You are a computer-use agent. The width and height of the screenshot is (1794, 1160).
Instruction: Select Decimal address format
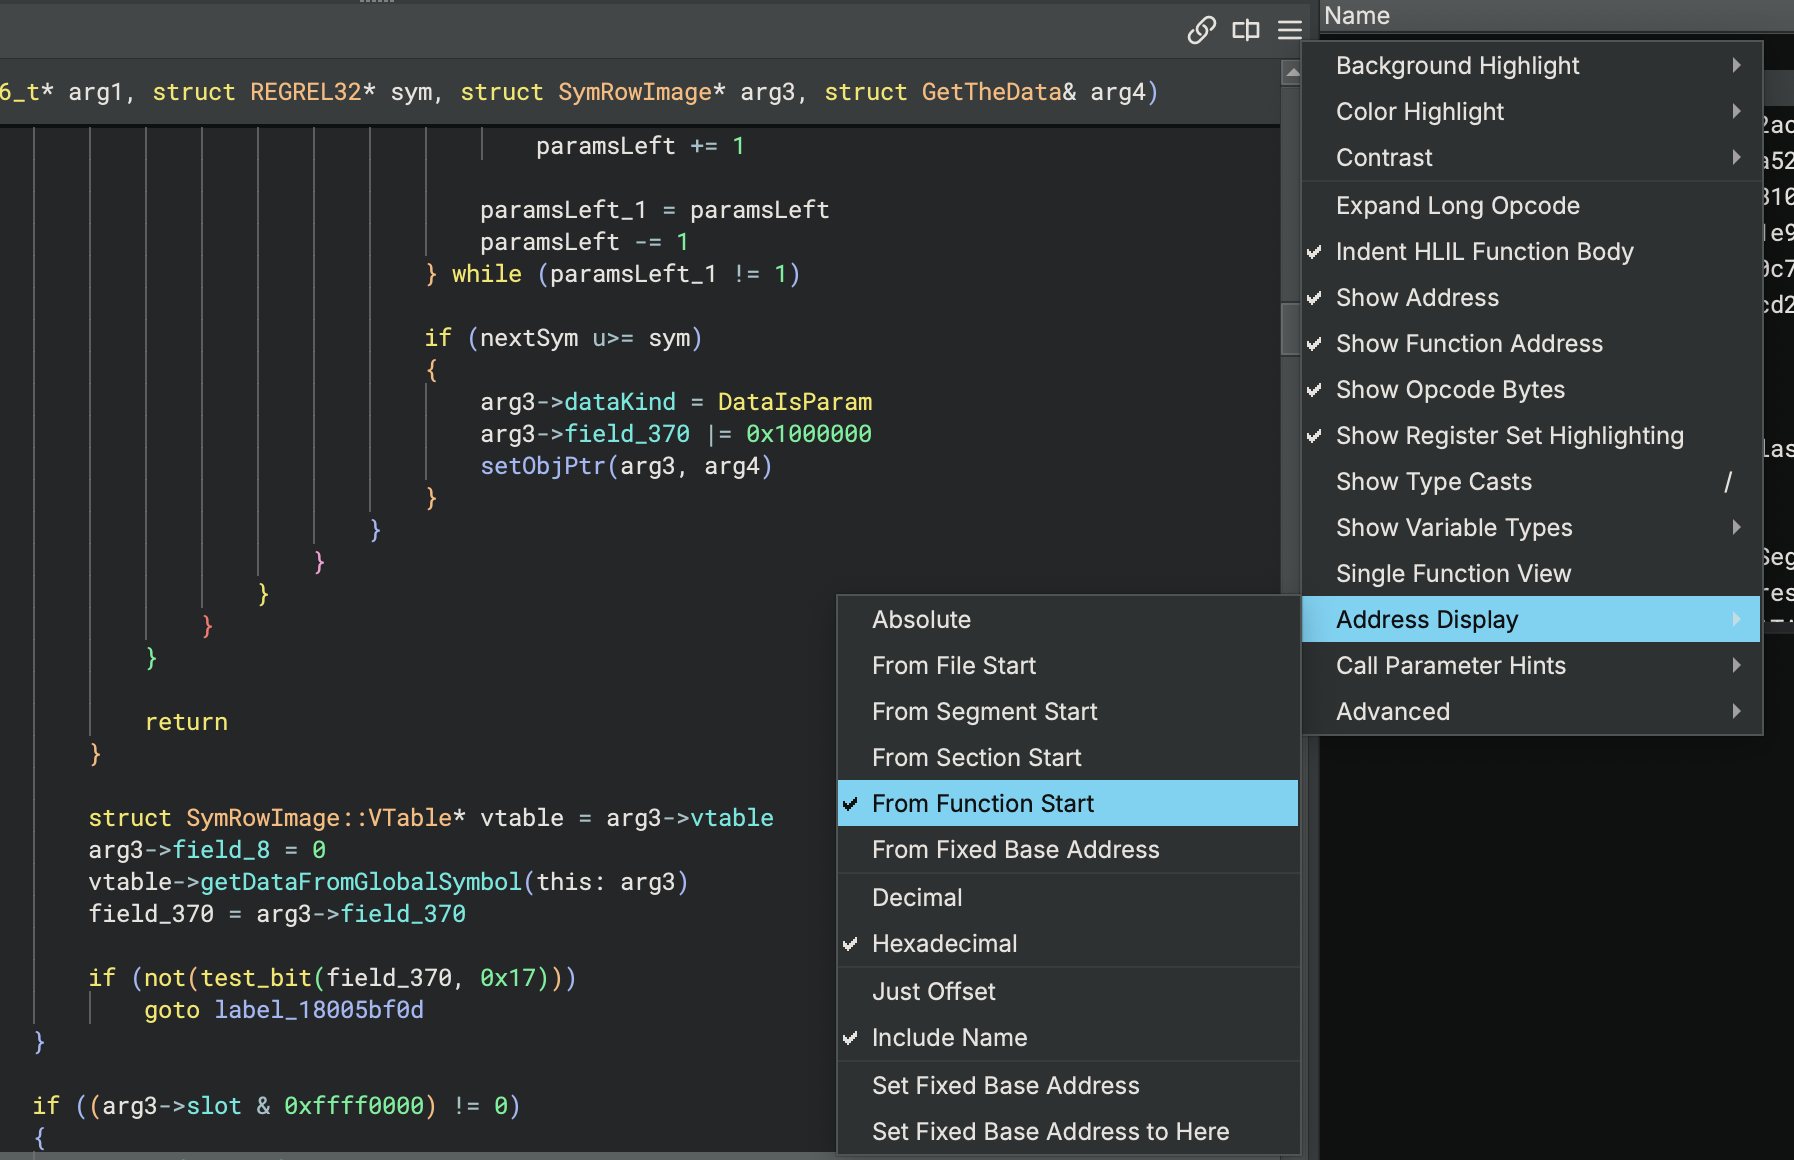coord(917,898)
